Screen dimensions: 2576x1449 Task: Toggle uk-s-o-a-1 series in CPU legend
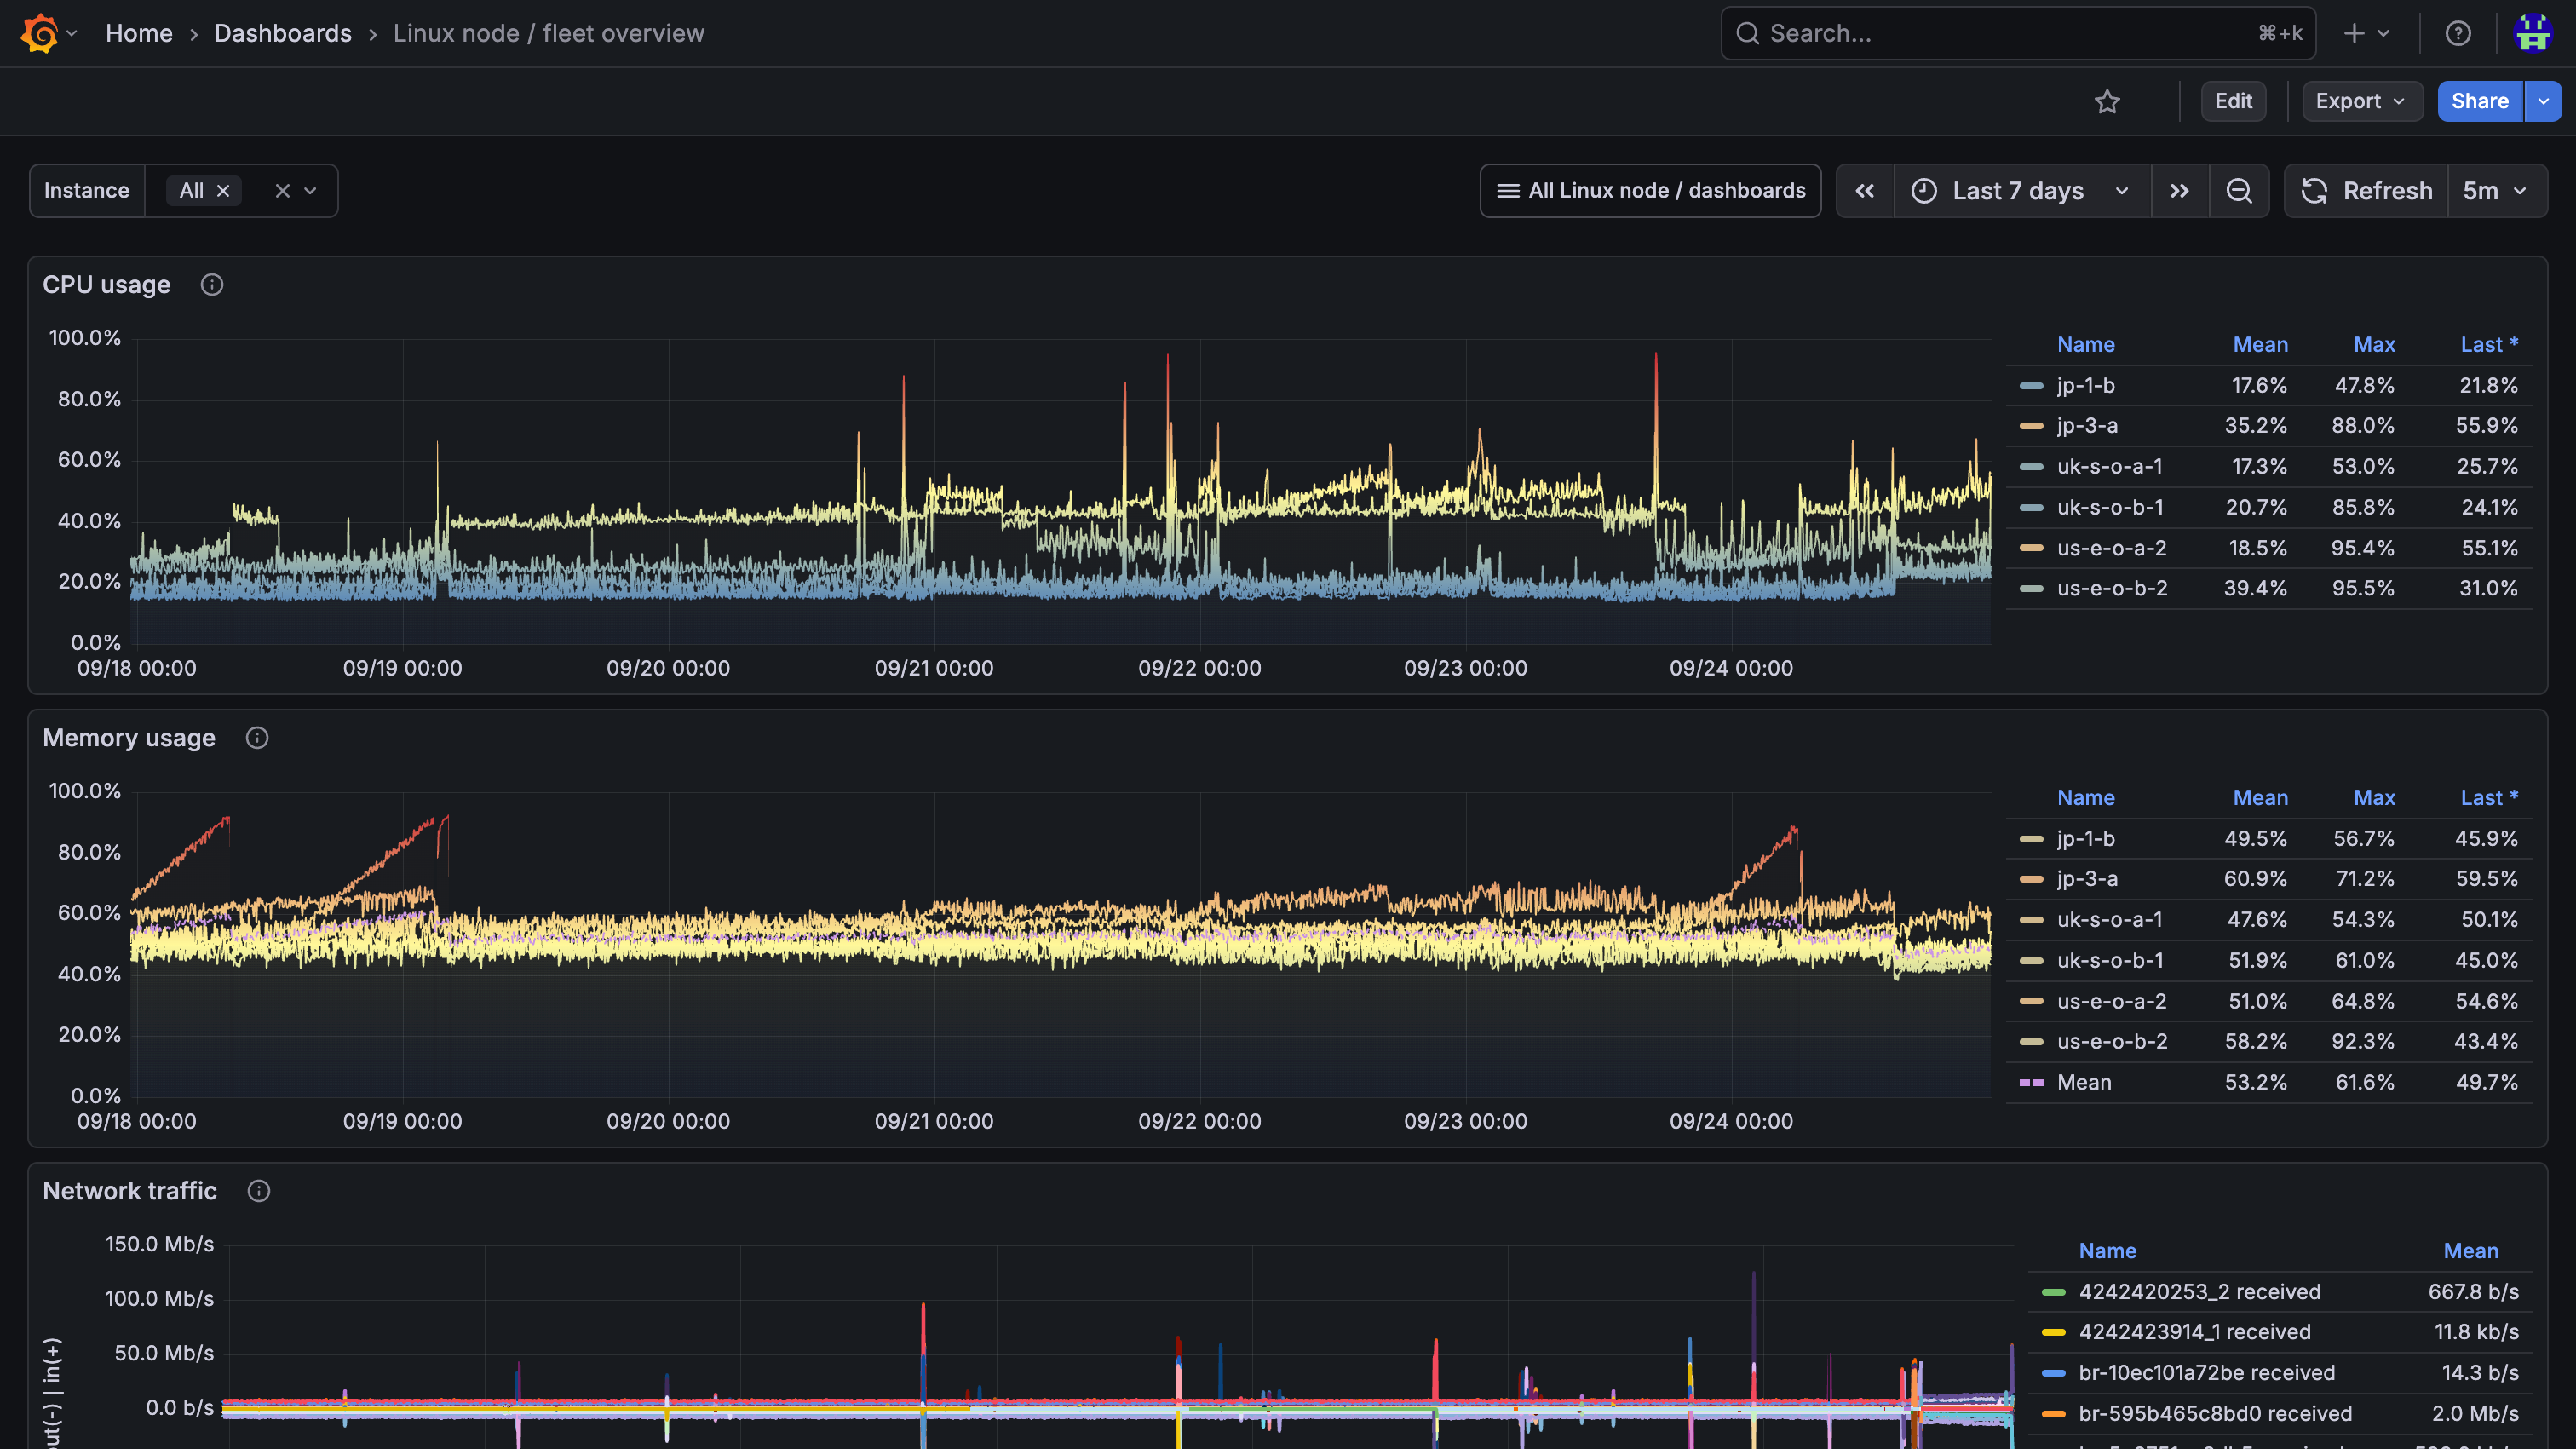coord(2109,467)
